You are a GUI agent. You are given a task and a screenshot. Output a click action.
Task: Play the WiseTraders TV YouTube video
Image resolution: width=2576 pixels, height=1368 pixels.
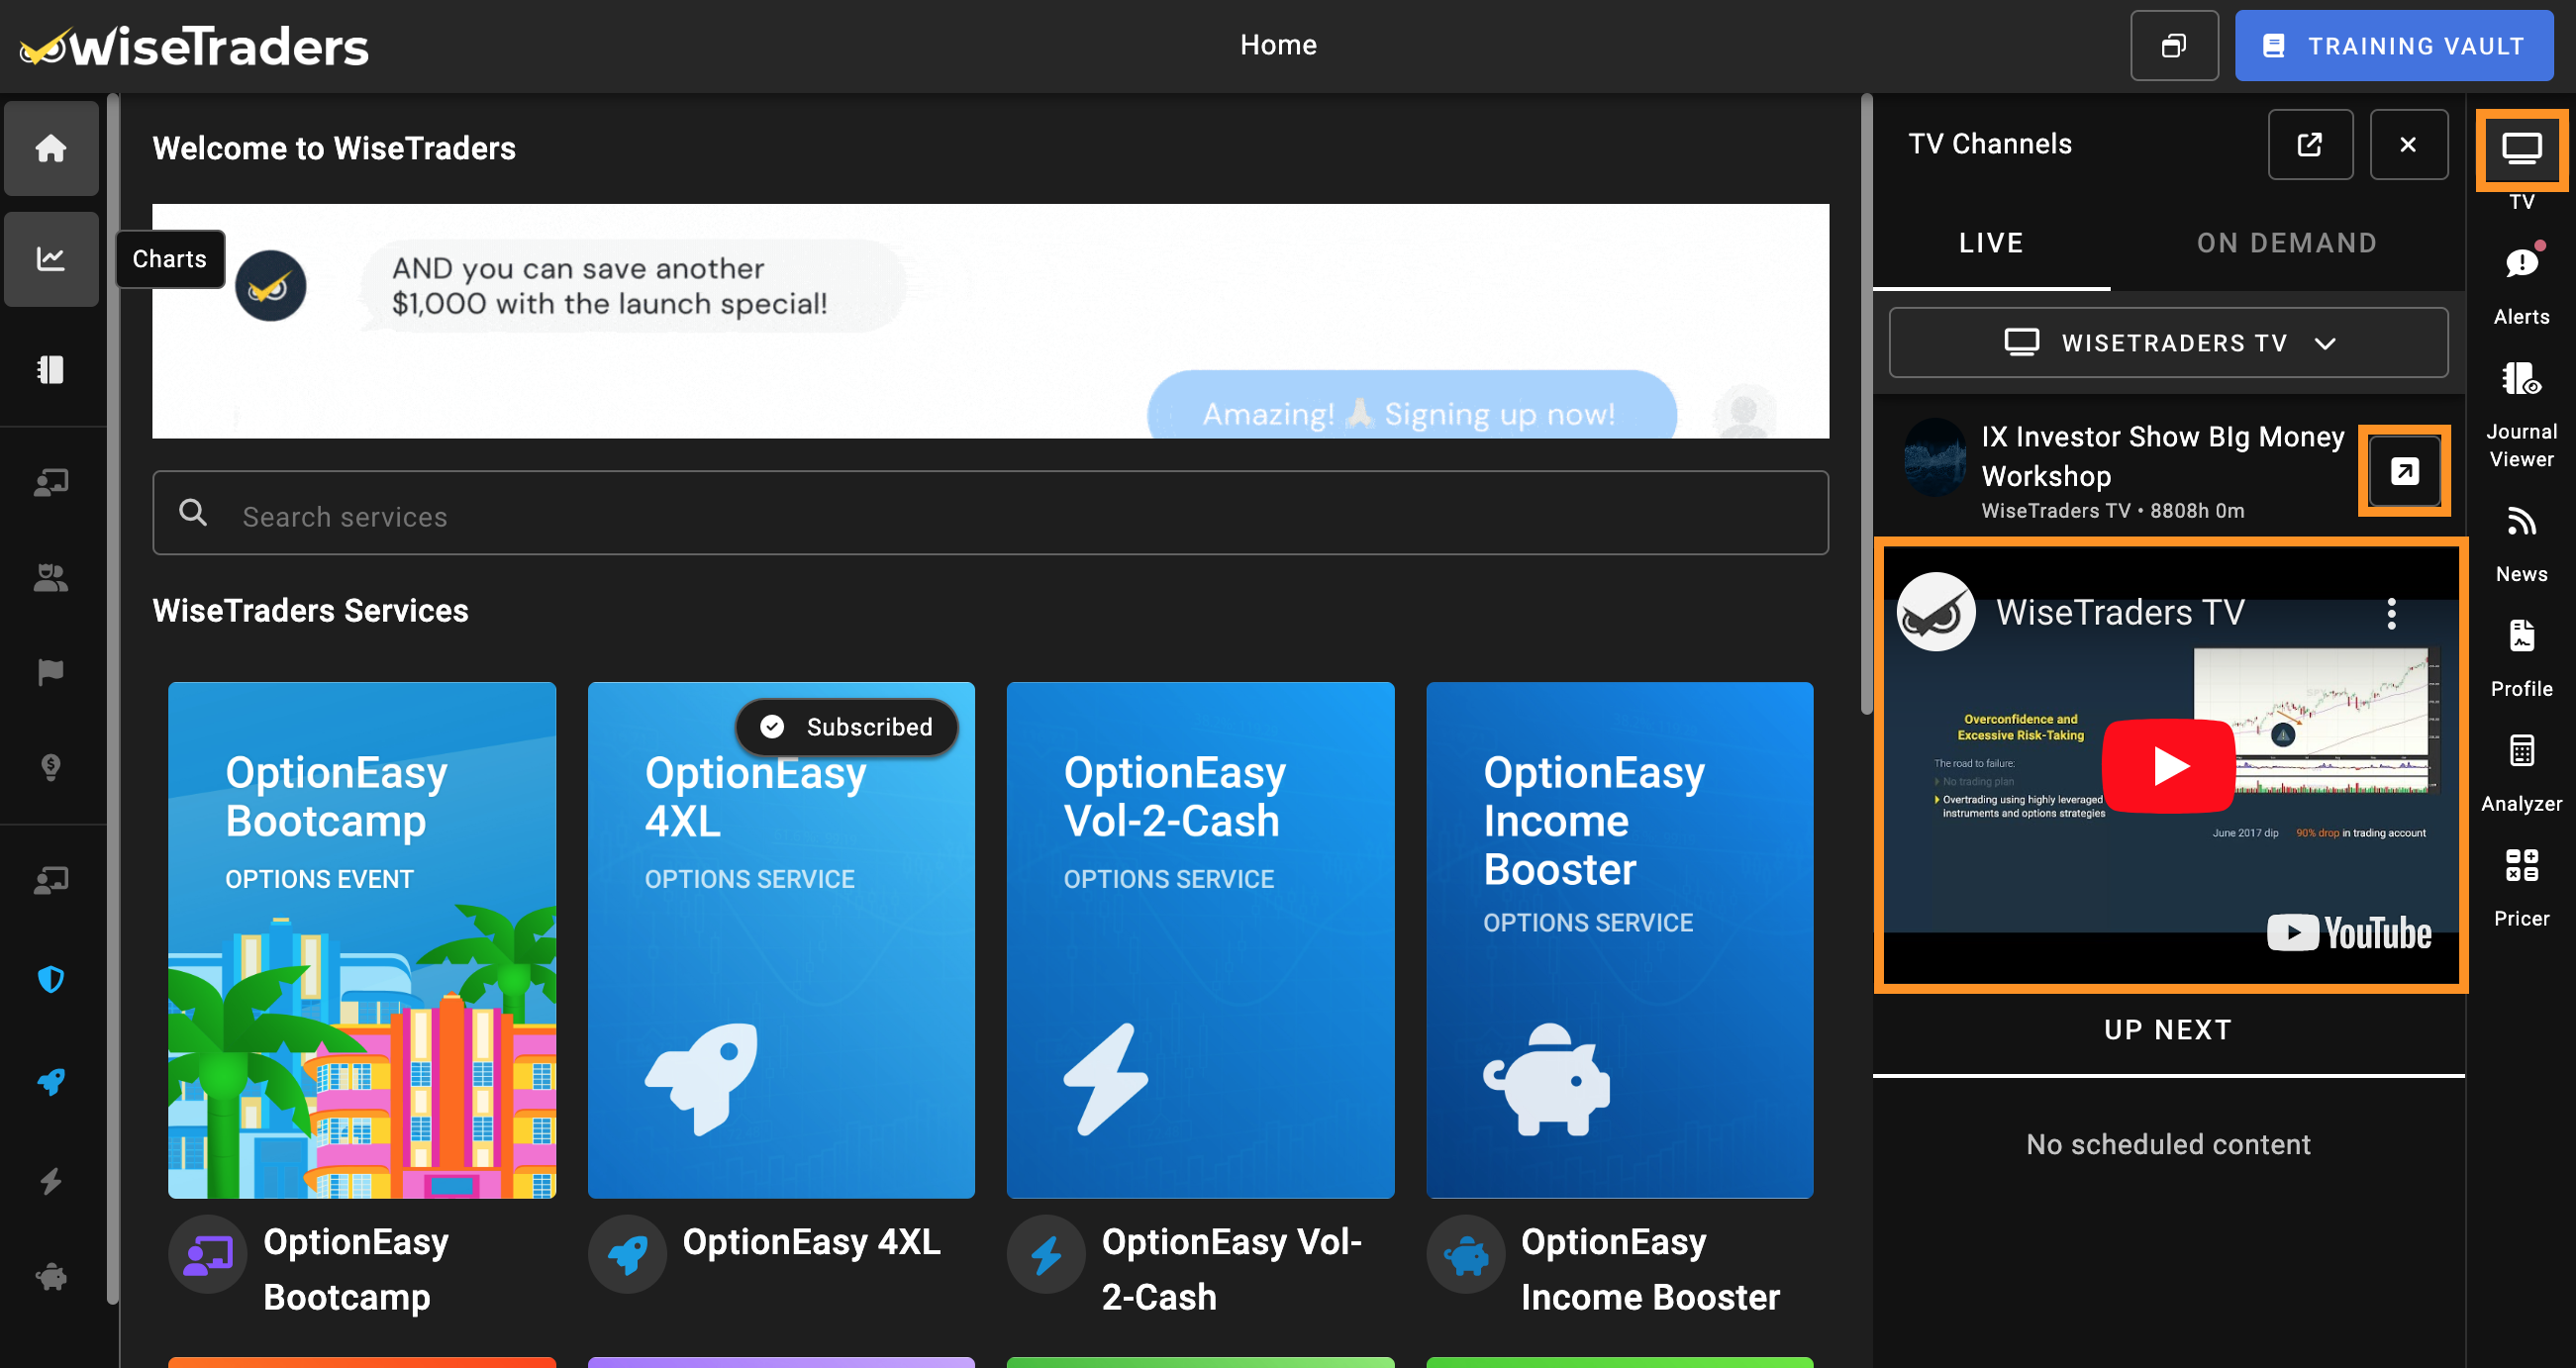pos(2167,766)
